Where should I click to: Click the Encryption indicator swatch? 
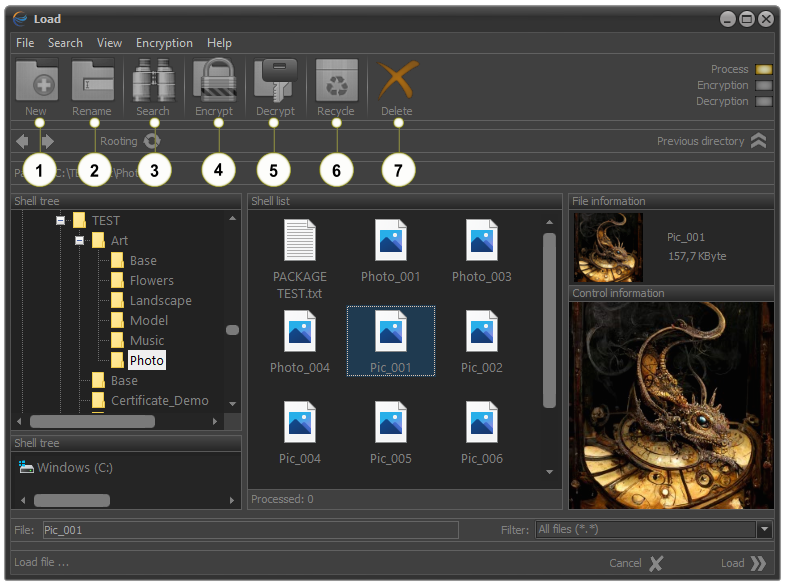763,85
